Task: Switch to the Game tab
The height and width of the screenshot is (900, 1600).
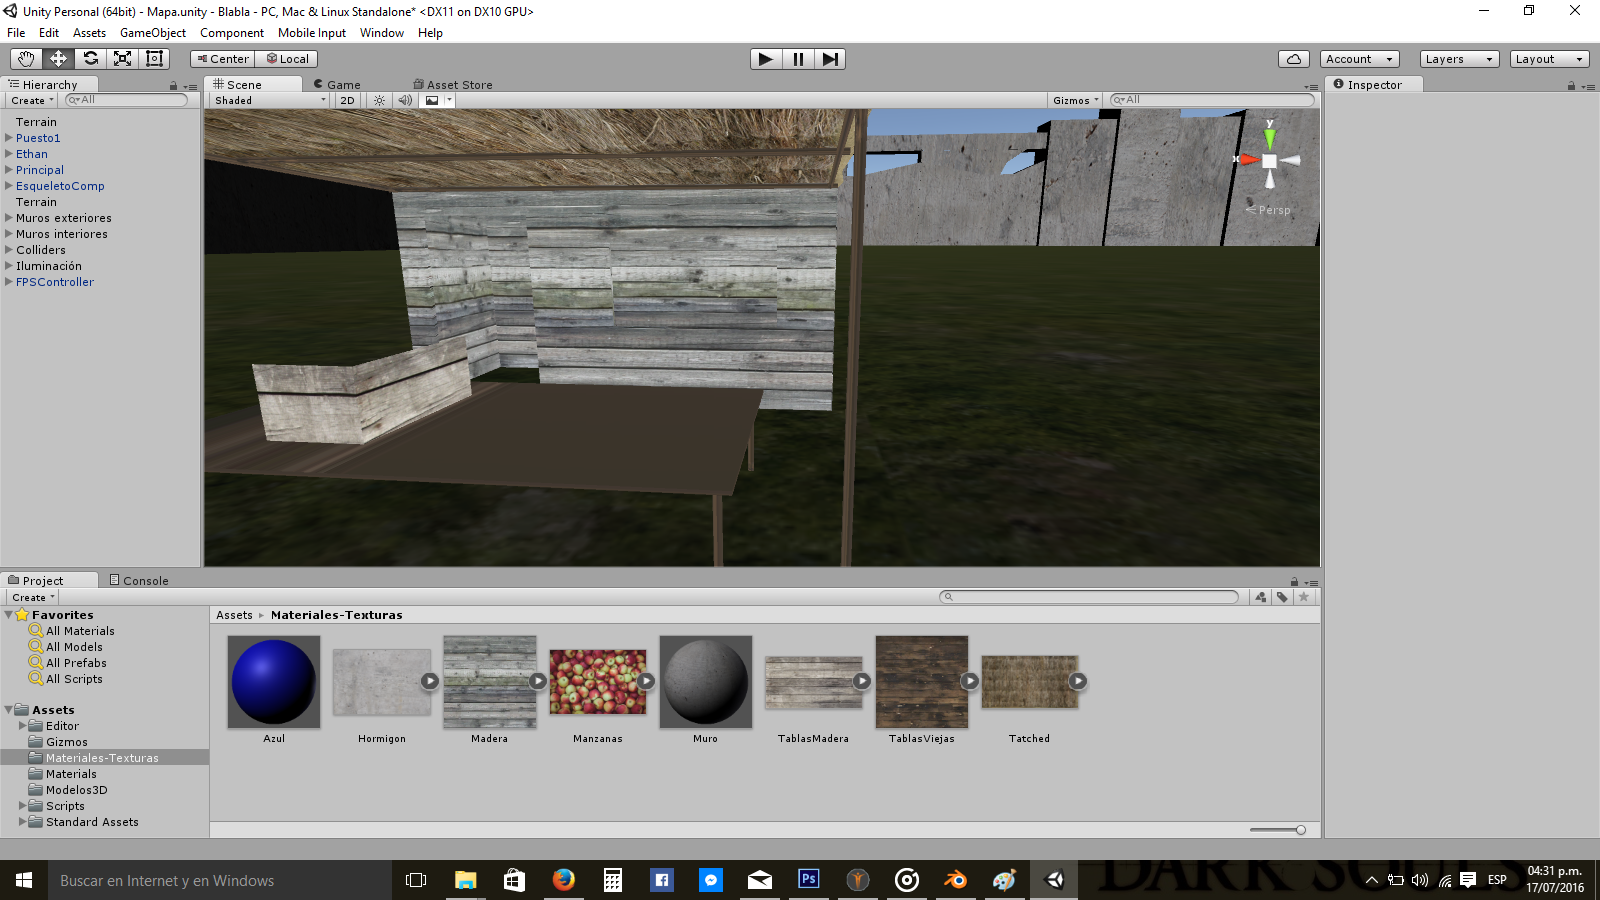Action: pyautogui.click(x=337, y=85)
